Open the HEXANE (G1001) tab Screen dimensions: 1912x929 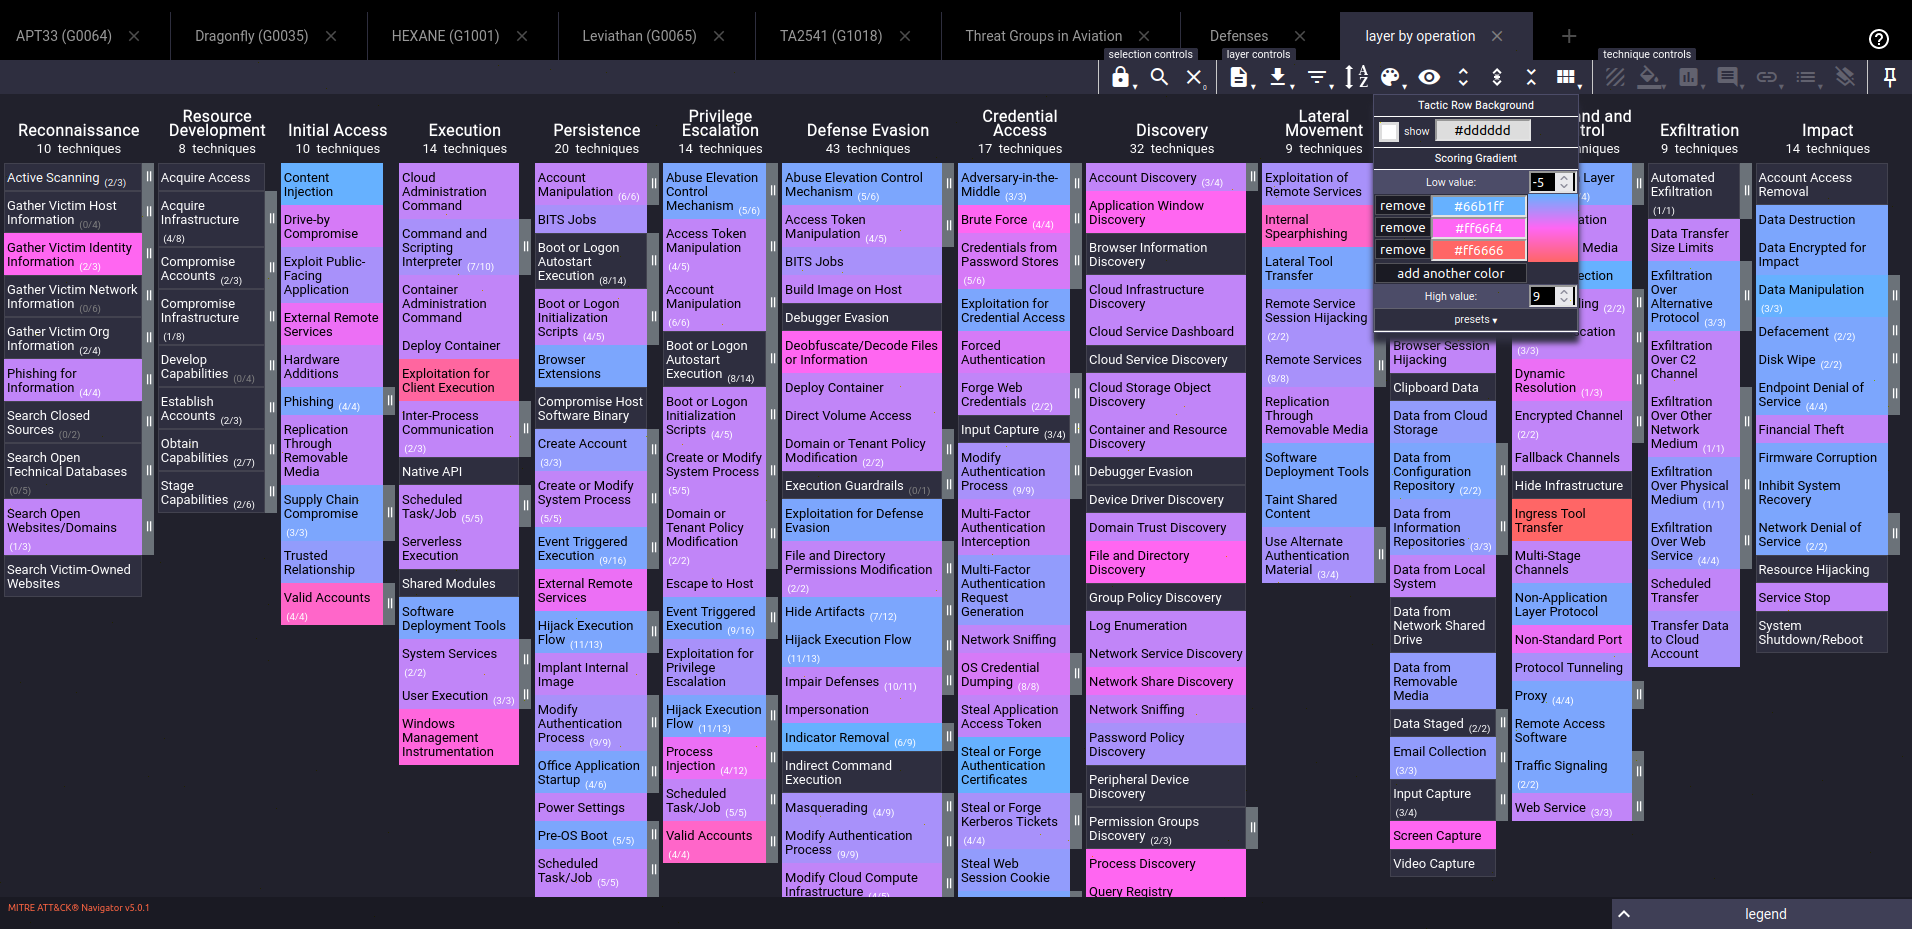tap(445, 36)
